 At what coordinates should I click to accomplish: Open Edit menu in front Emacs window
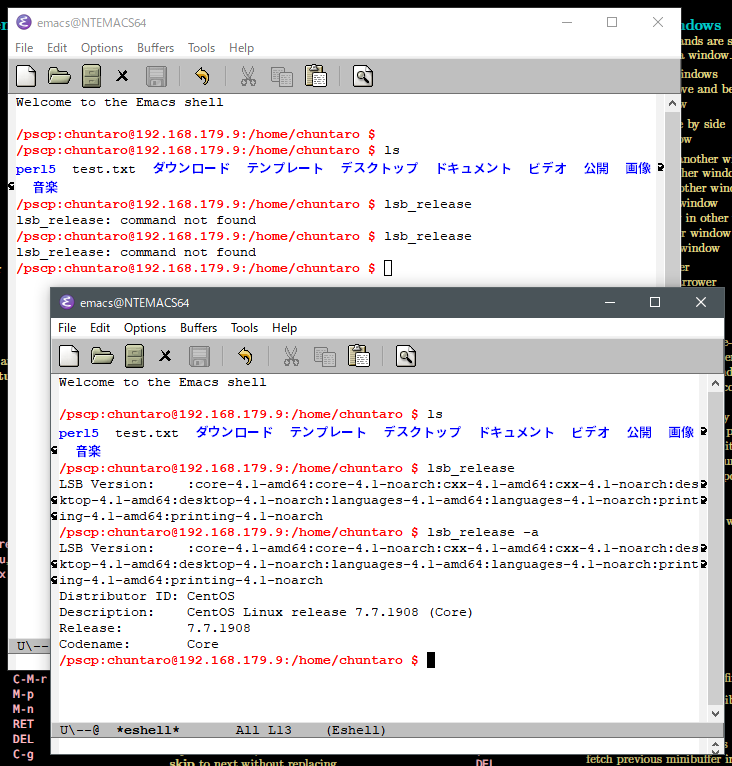pos(100,328)
